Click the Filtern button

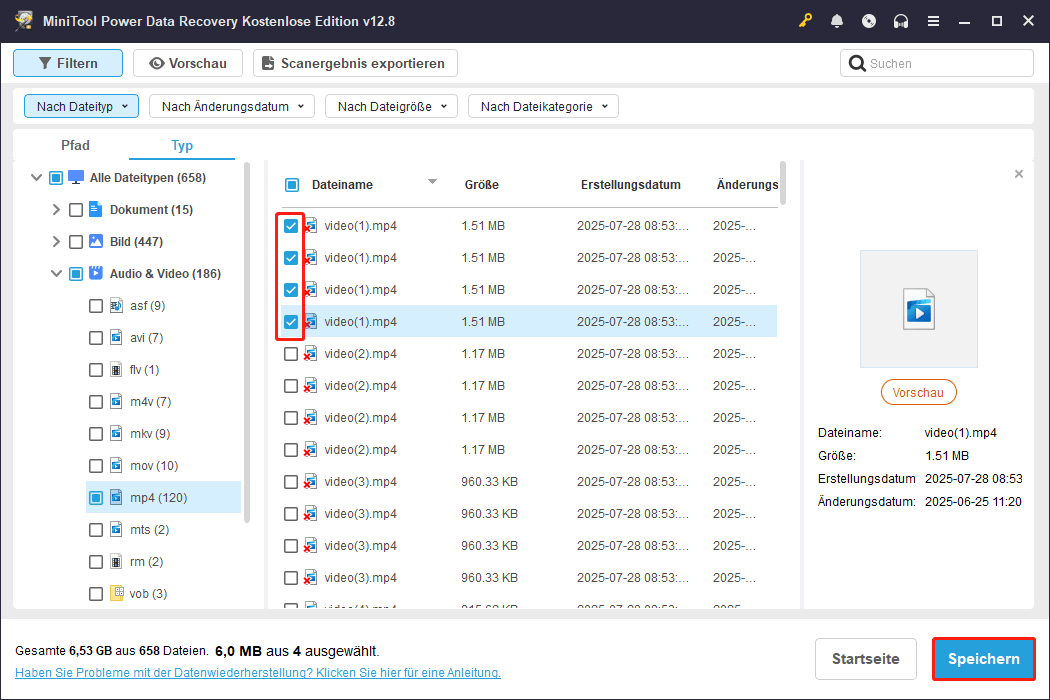tap(68, 63)
